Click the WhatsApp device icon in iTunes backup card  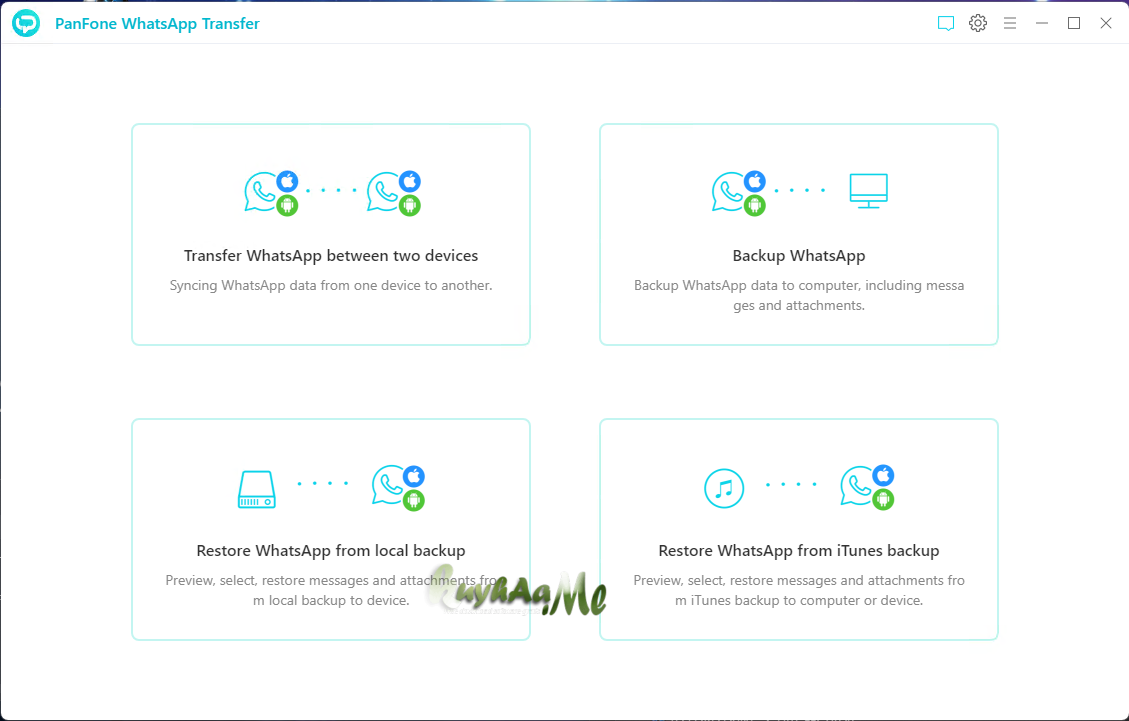coord(868,488)
